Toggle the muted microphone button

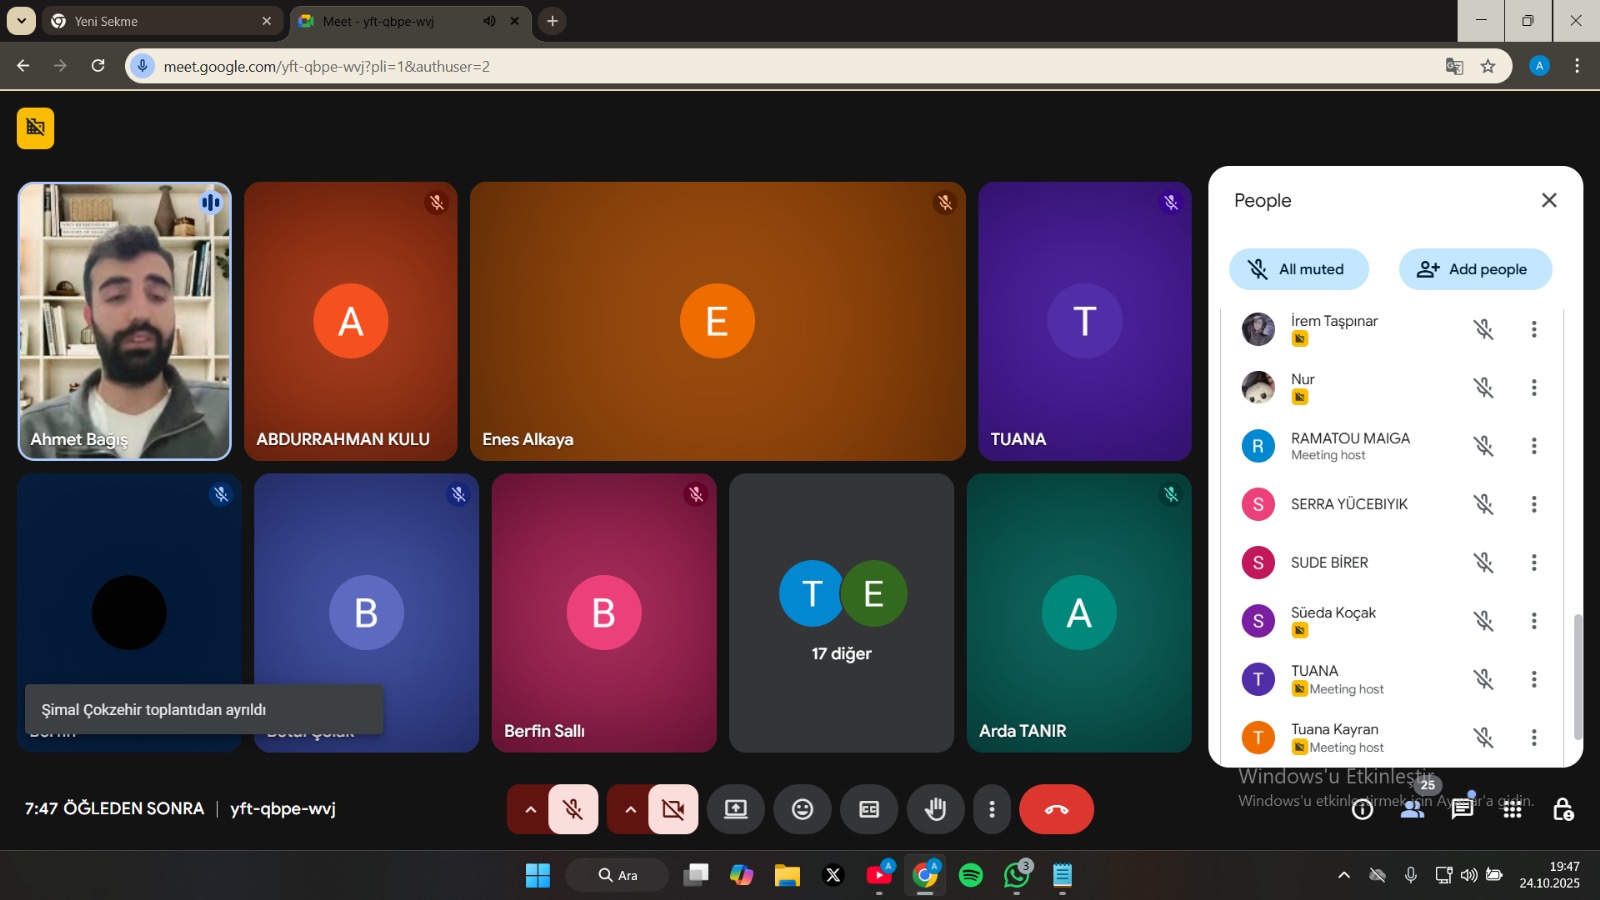[x=573, y=809]
